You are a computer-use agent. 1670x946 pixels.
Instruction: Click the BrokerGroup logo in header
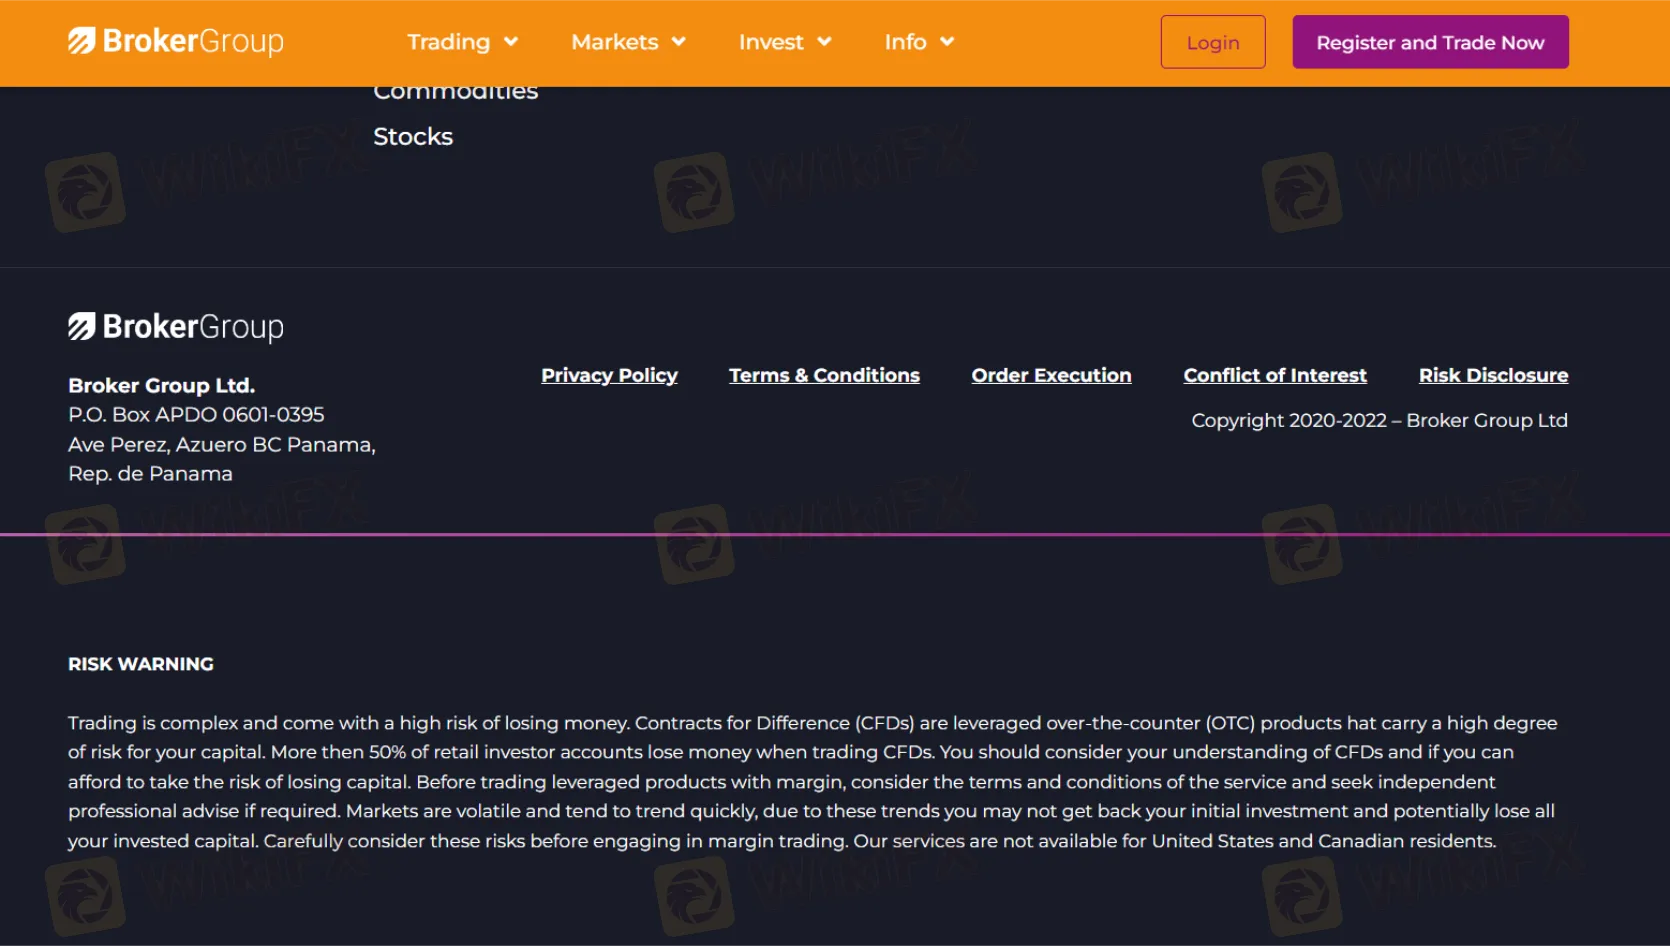(176, 41)
